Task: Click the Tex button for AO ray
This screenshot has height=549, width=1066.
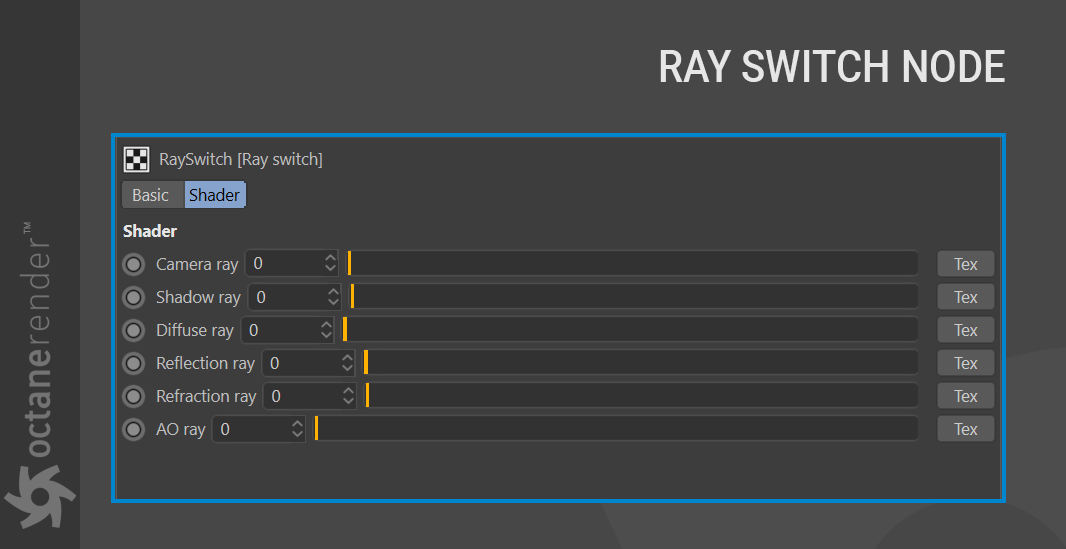Action: [965, 429]
